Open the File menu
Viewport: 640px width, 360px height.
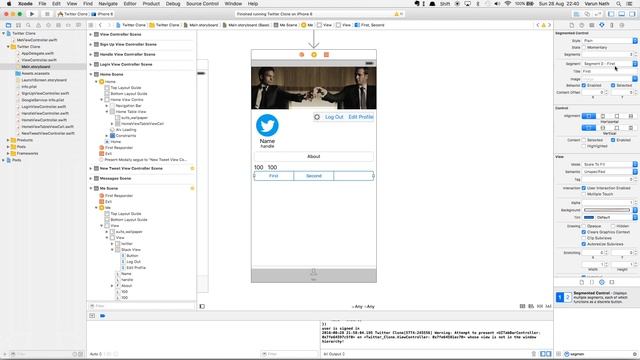coord(42,4)
